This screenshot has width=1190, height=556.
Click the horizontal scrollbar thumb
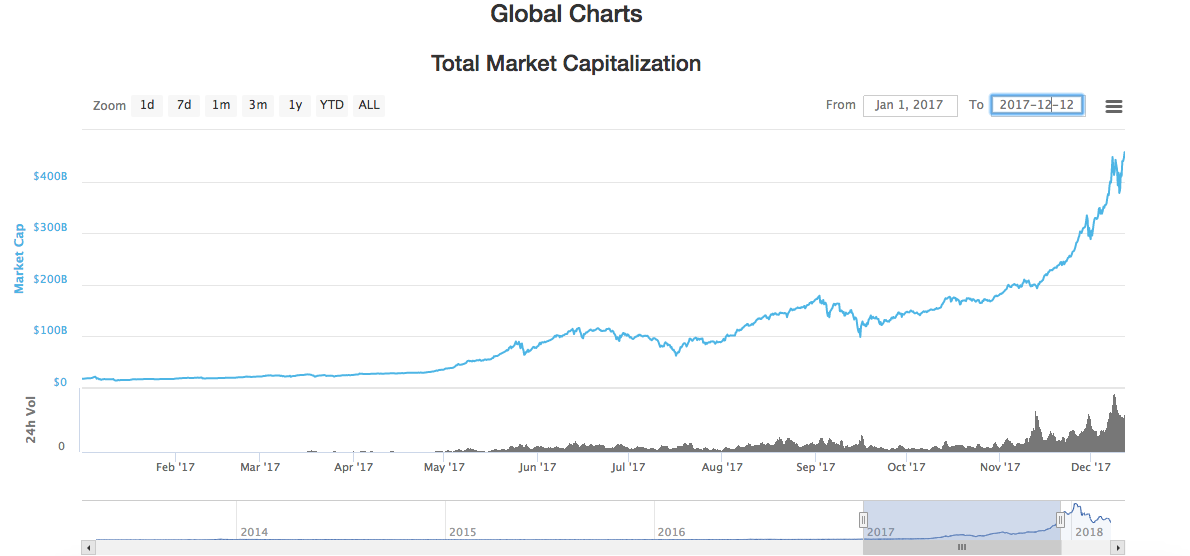[961, 548]
